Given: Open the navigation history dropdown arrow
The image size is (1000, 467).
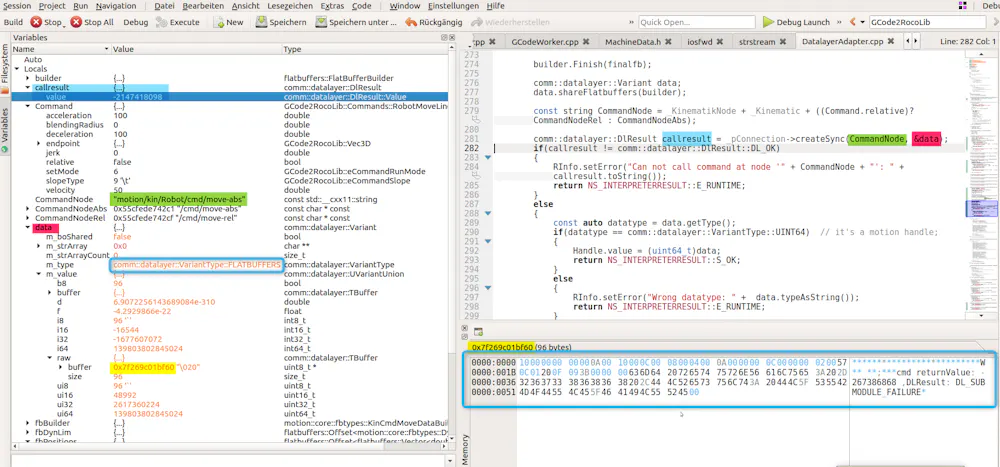Looking at the screenshot, I should point(863,22).
